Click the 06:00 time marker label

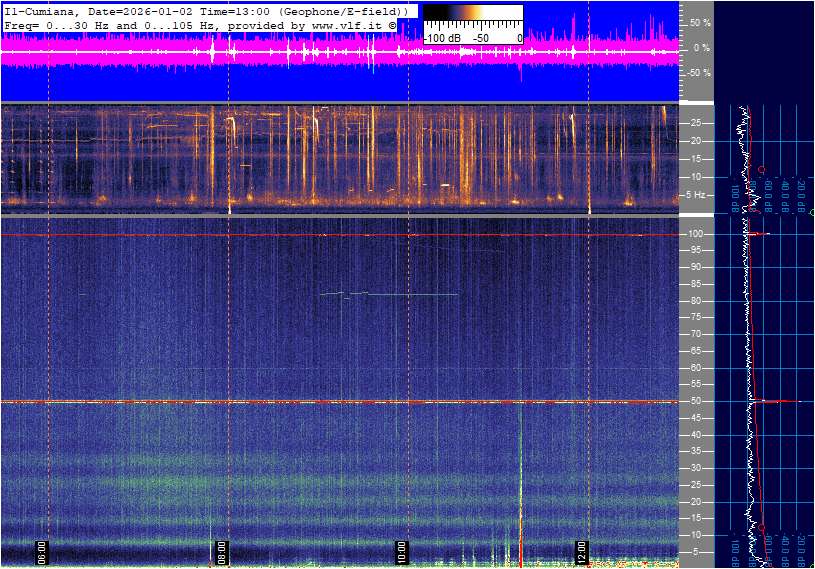(43, 550)
